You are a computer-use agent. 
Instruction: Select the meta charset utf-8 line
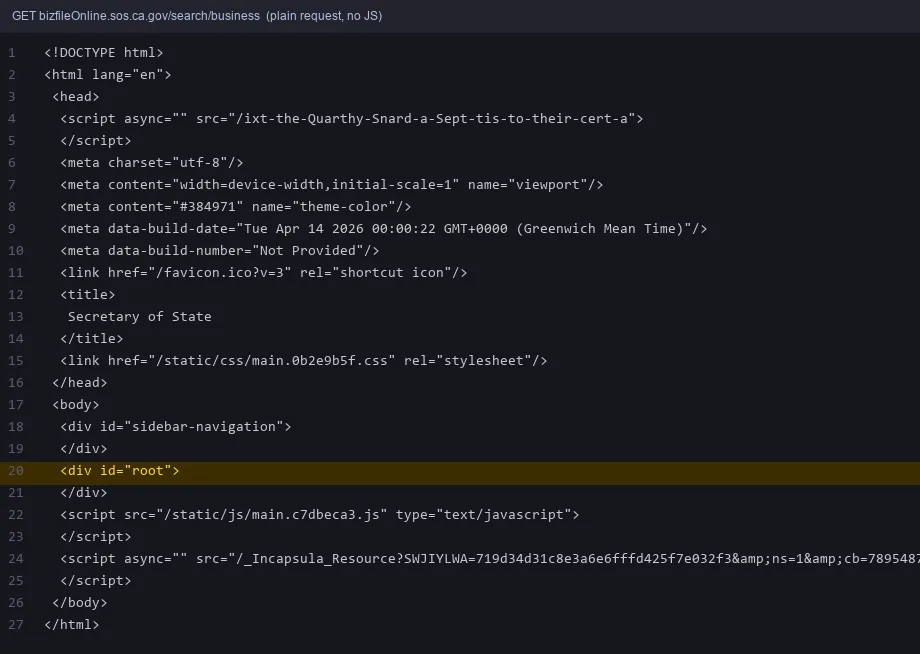click(x=151, y=162)
